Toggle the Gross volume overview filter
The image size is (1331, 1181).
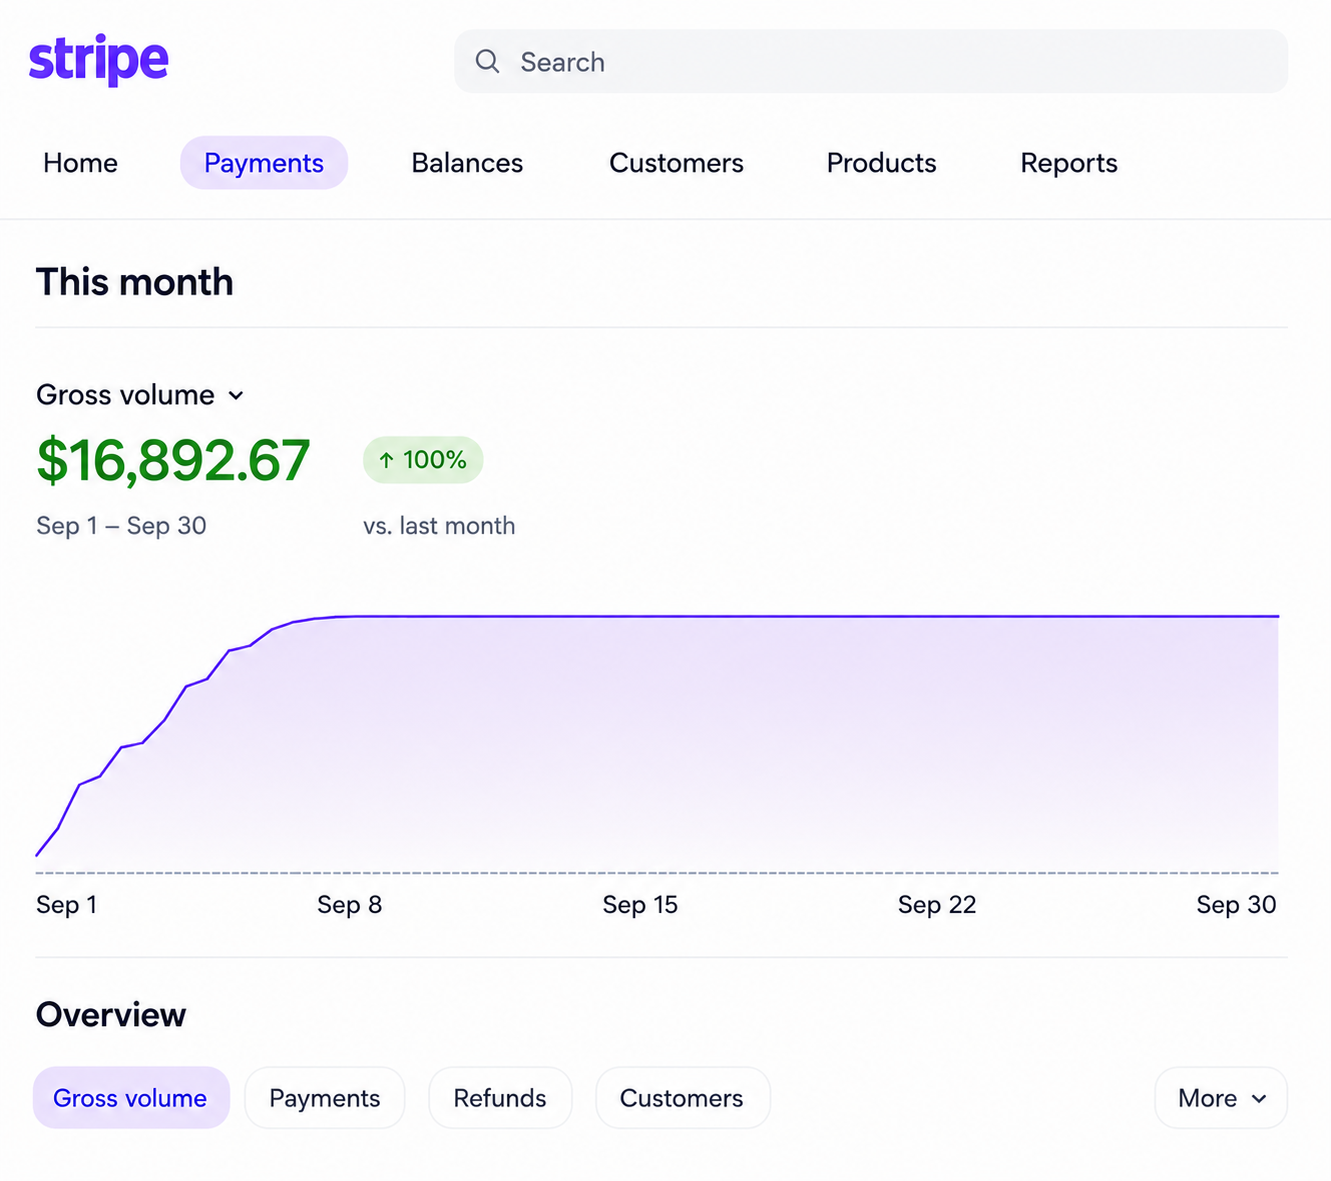click(131, 1098)
